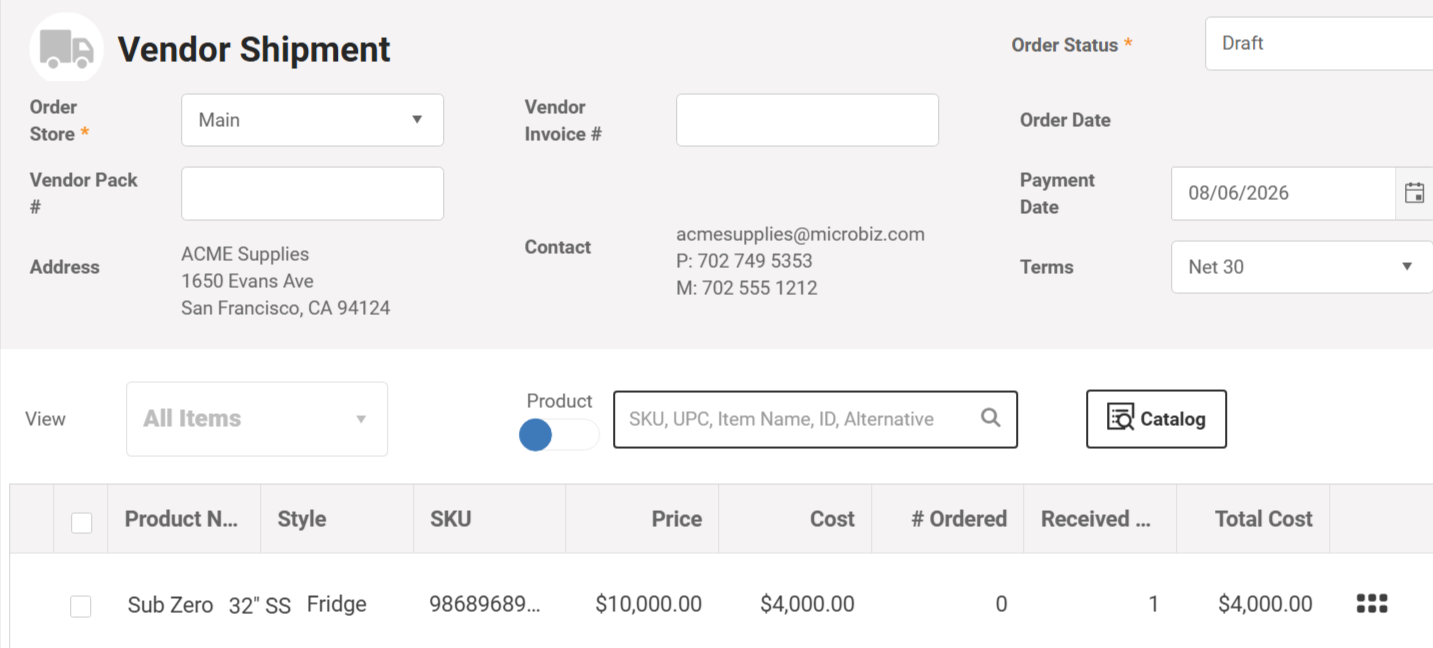
Task: Expand the Order Store dropdown showing Main
Action: click(x=312, y=120)
